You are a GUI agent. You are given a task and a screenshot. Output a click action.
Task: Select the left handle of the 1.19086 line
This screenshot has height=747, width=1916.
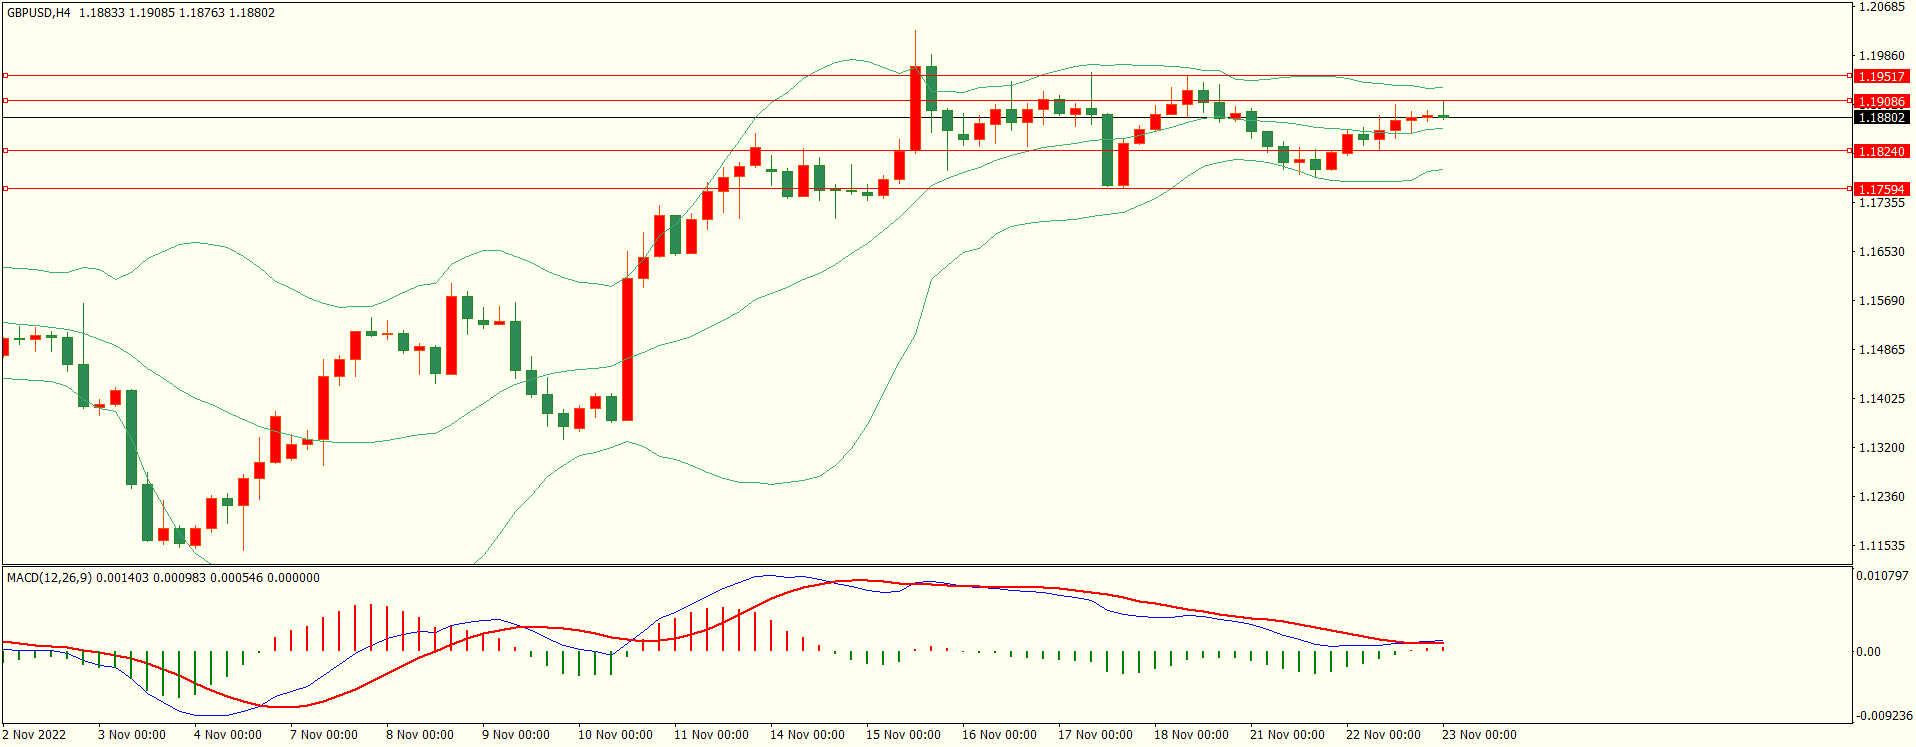pyautogui.click(x=5, y=101)
